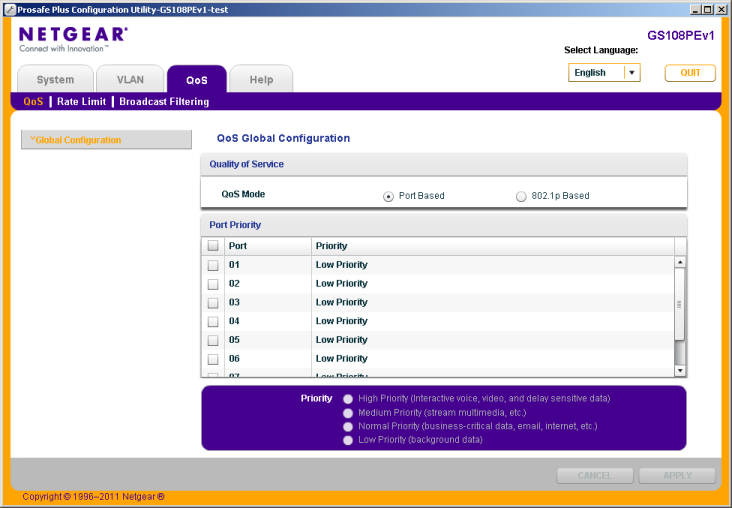Click Low Priority text for port 05
The height and width of the screenshot is (508, 732).
pyautogui.click(x=342, y=339)
